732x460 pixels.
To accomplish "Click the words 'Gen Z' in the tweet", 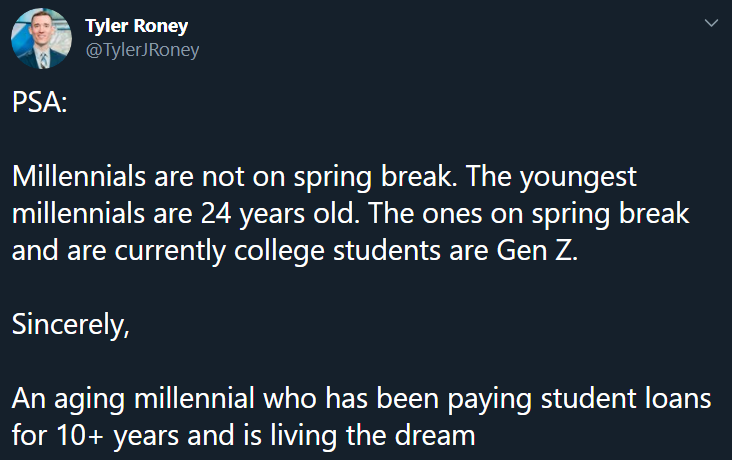I will pyautogui.click(x=534, y=250).
